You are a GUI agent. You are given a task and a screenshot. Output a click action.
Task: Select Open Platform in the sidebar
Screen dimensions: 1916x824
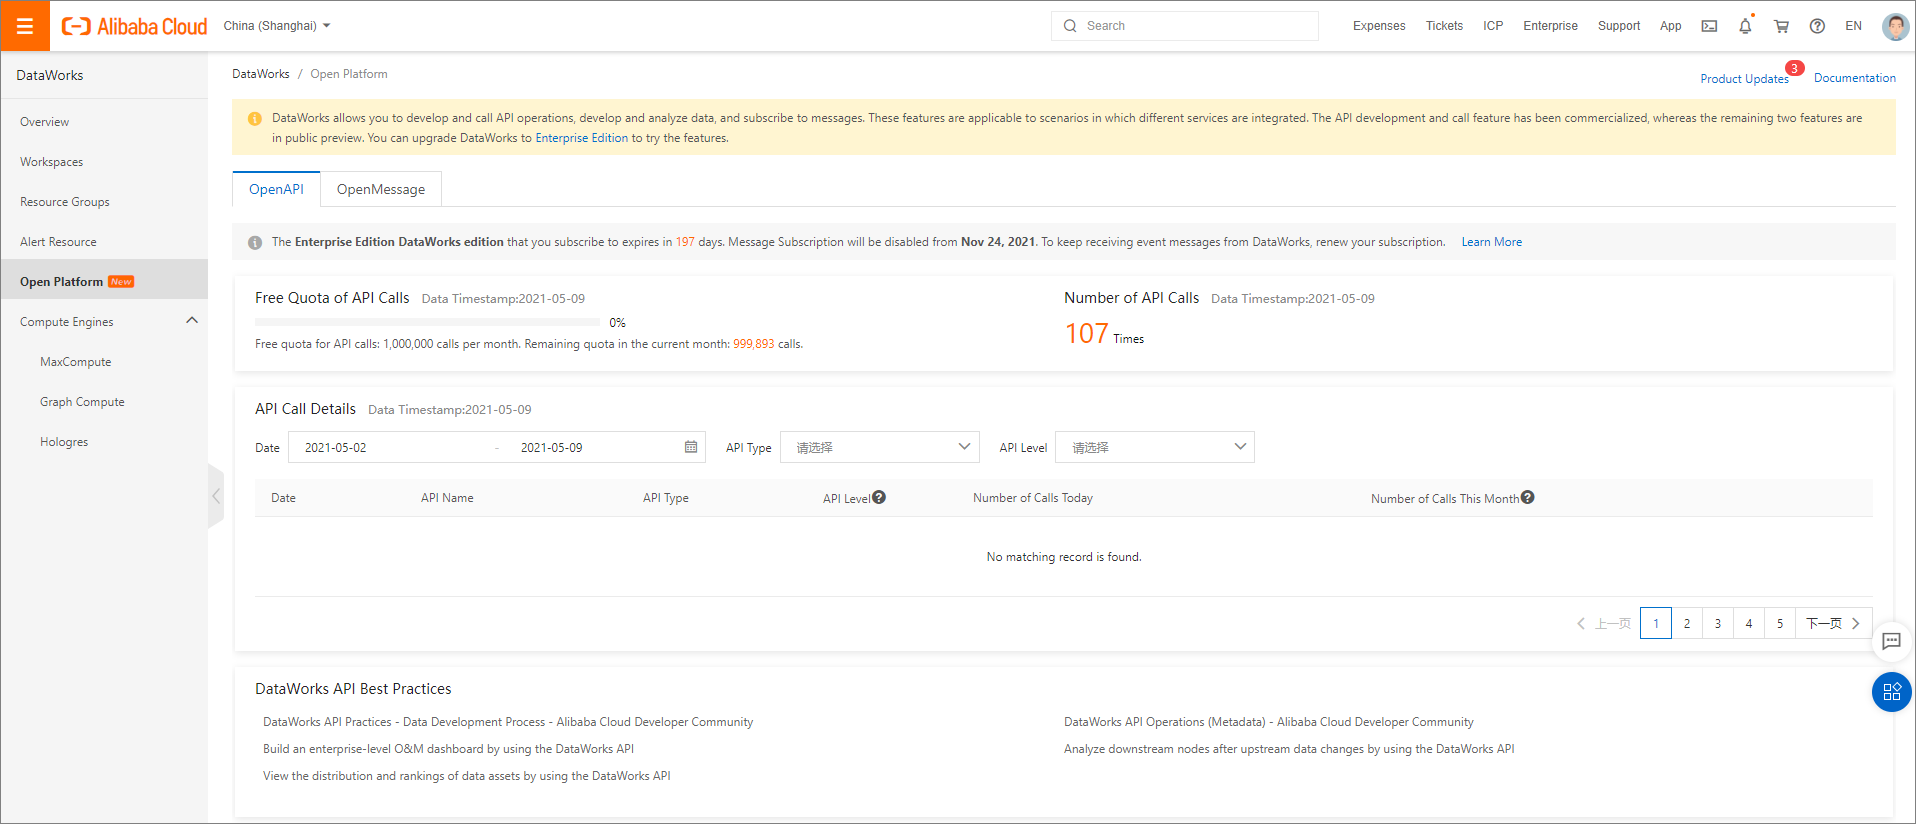(104, 280)
